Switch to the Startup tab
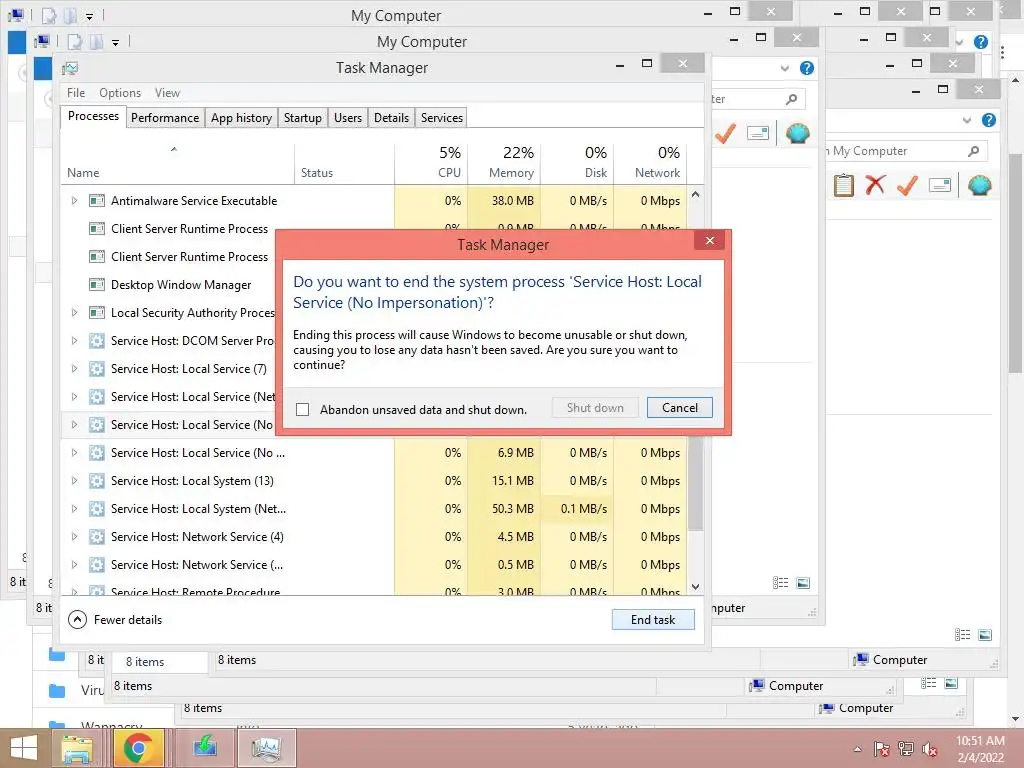This screenshot has height=768, width=1024. pos(302,118)
